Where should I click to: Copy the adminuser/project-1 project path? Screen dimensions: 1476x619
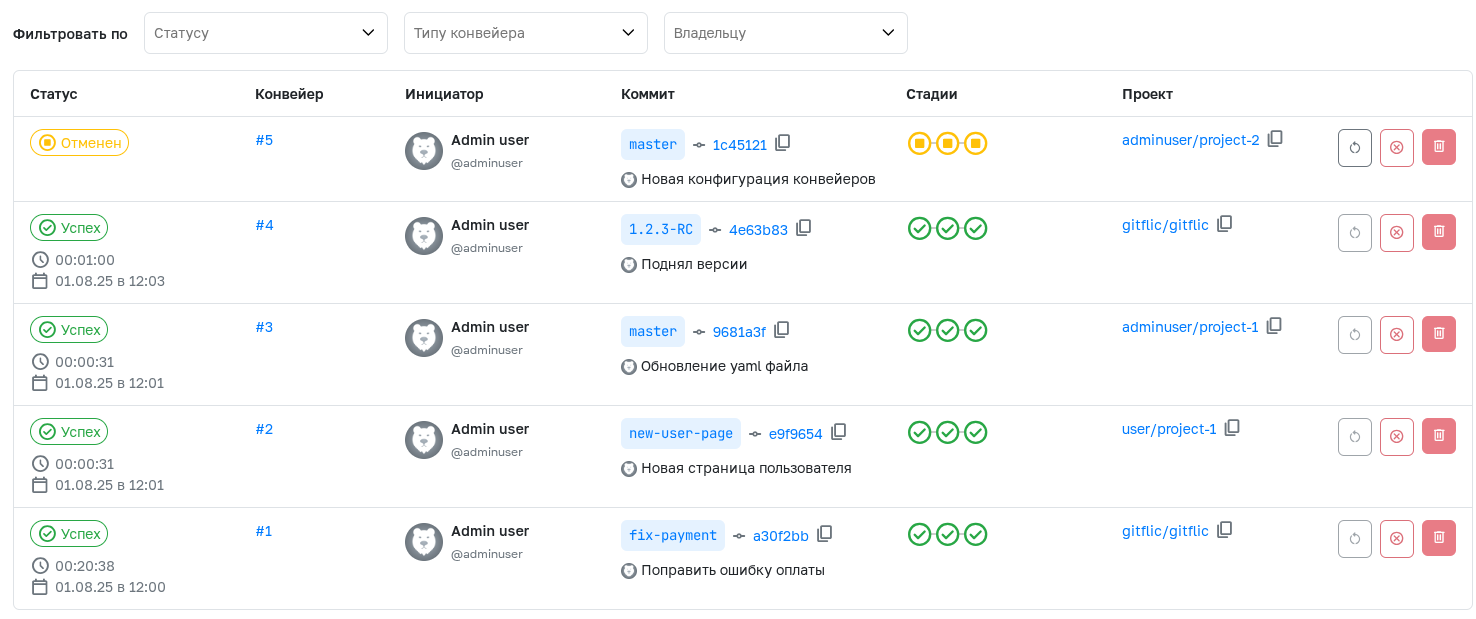pos(1274,326)
